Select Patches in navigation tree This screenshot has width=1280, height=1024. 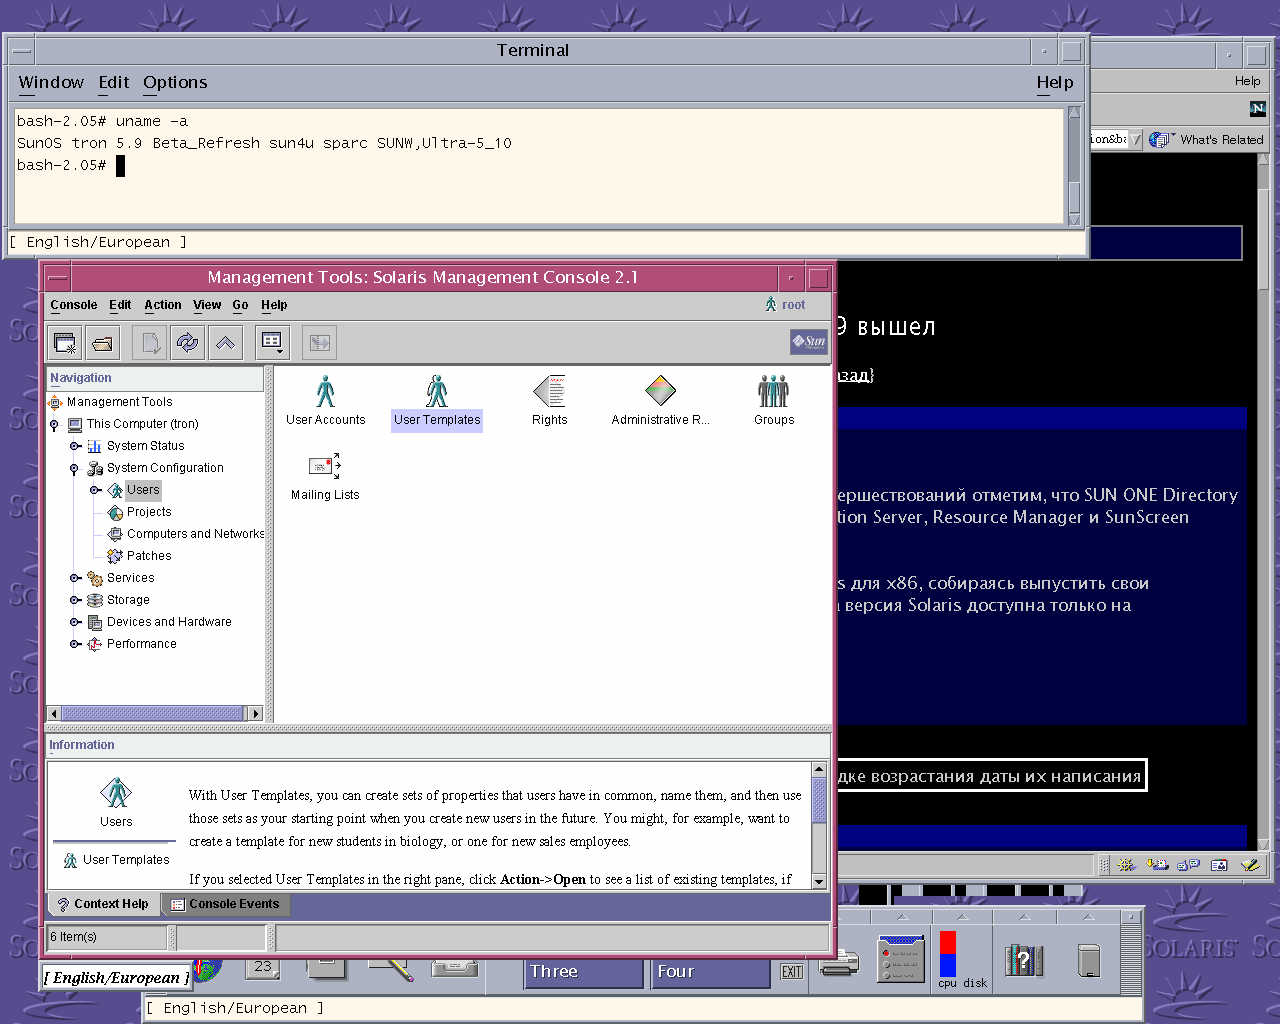(149, 556)
